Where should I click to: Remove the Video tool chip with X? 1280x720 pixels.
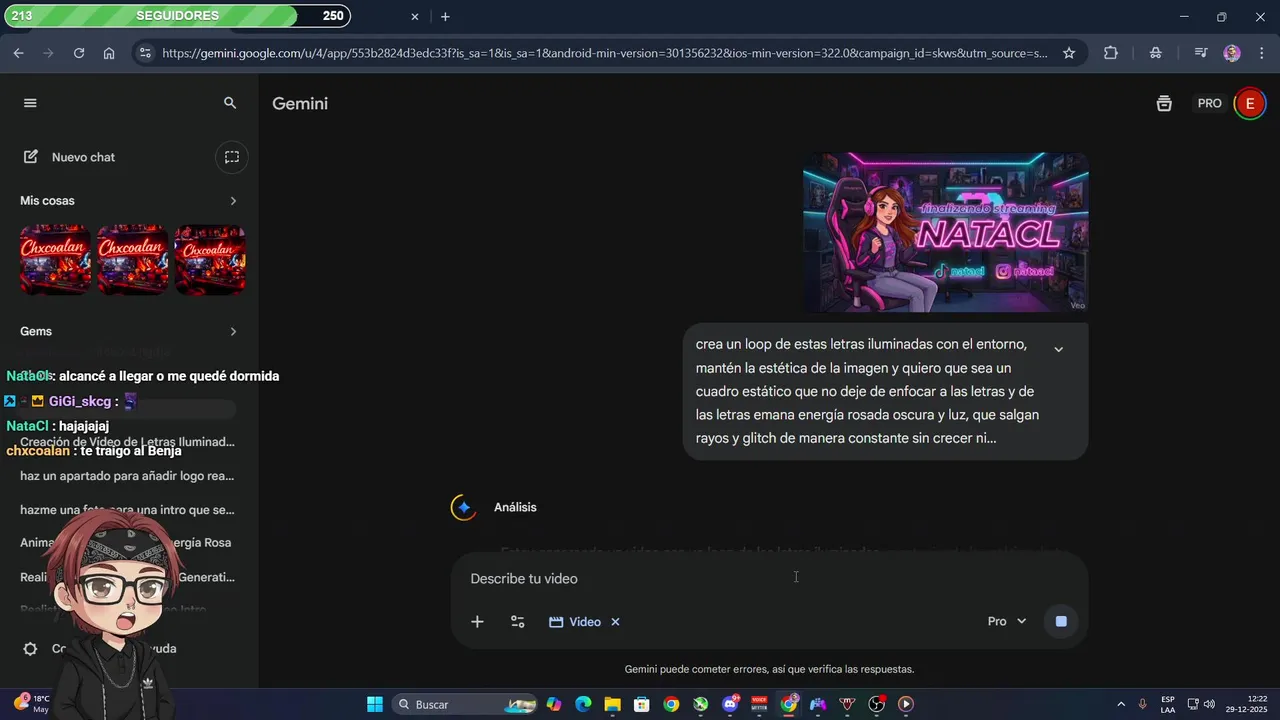pyautogui.click(x=615, y=622)
